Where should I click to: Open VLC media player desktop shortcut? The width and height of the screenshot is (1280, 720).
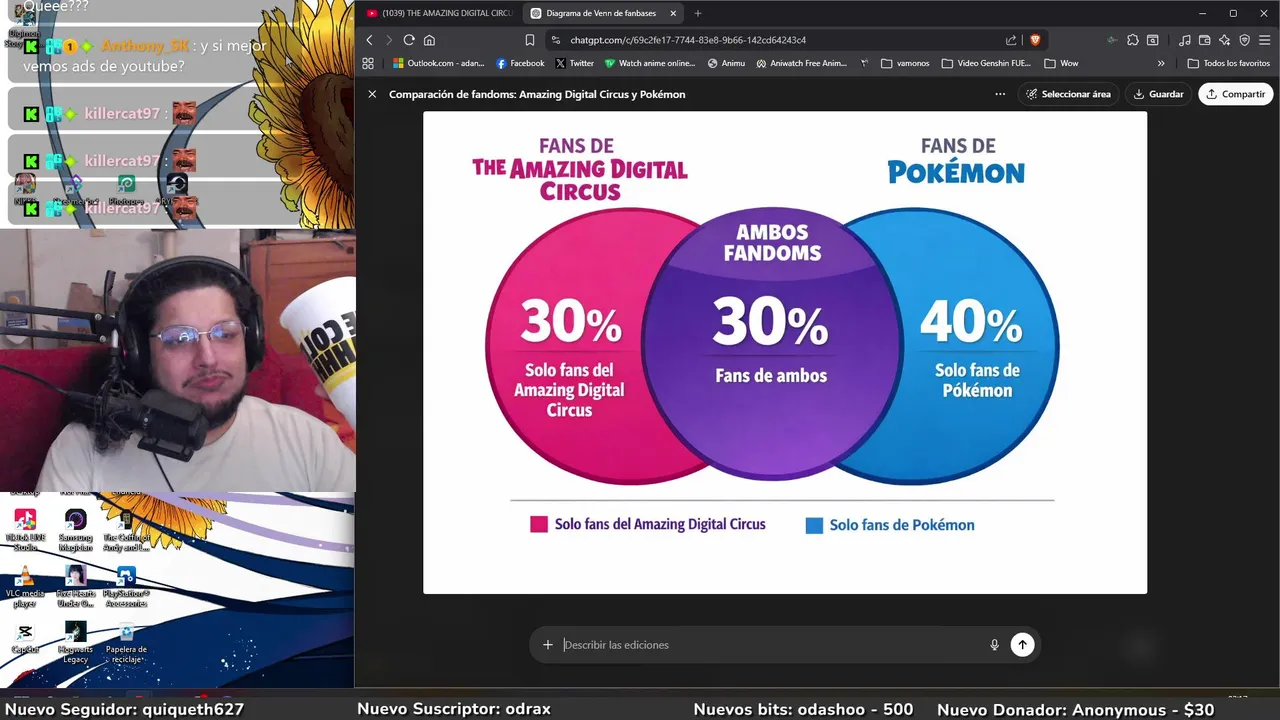point(25,587)
